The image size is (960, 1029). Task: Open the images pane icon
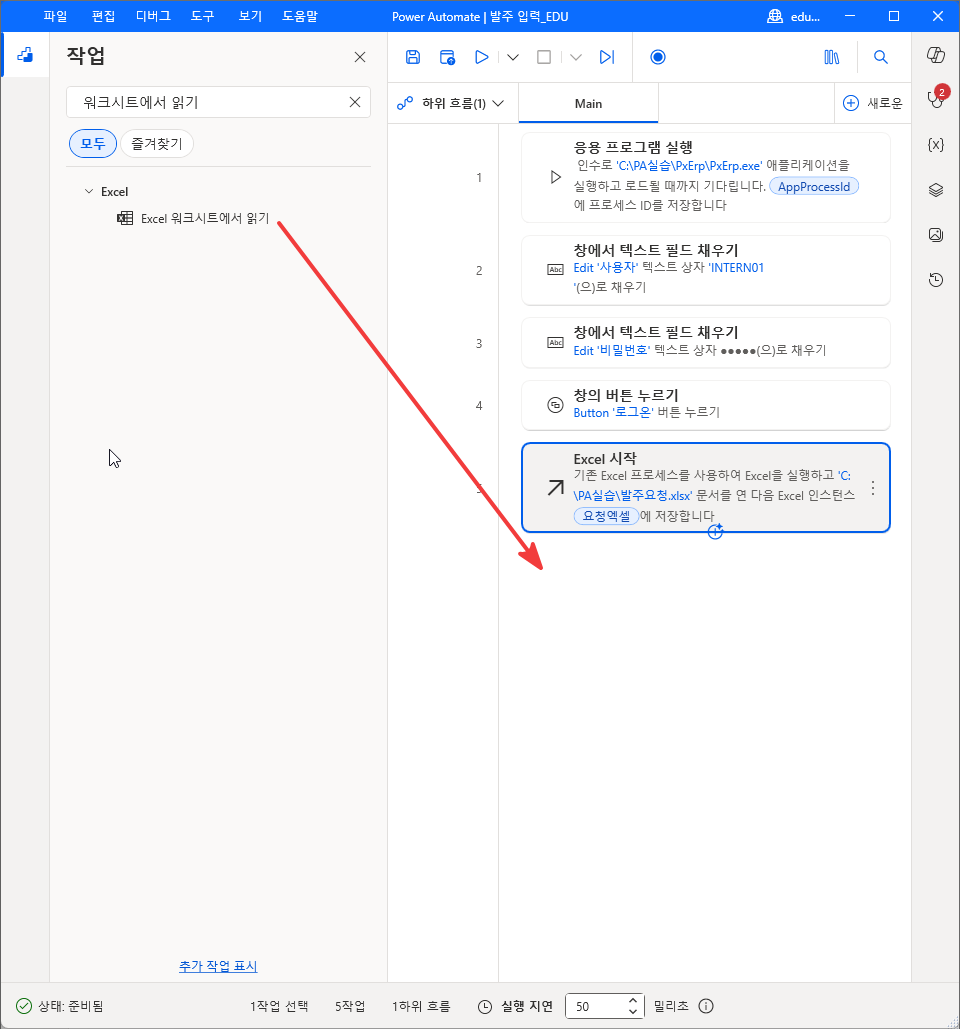click(x=936, y=235)
